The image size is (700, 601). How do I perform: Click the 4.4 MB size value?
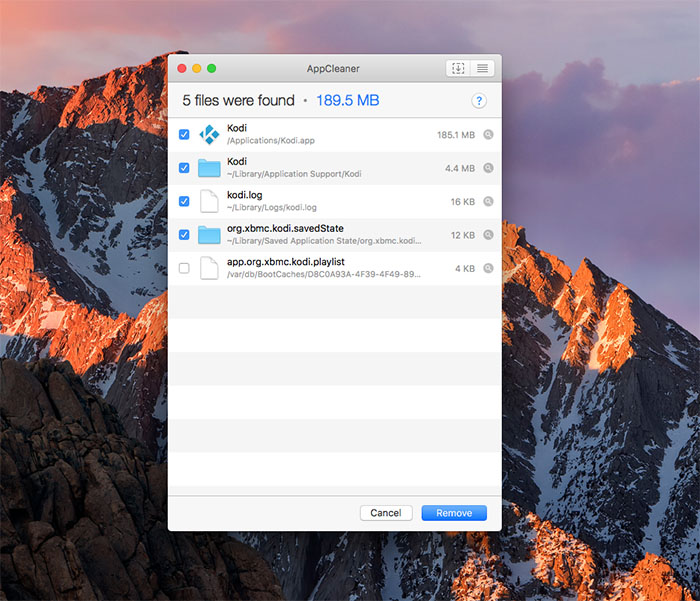point(460,168)
